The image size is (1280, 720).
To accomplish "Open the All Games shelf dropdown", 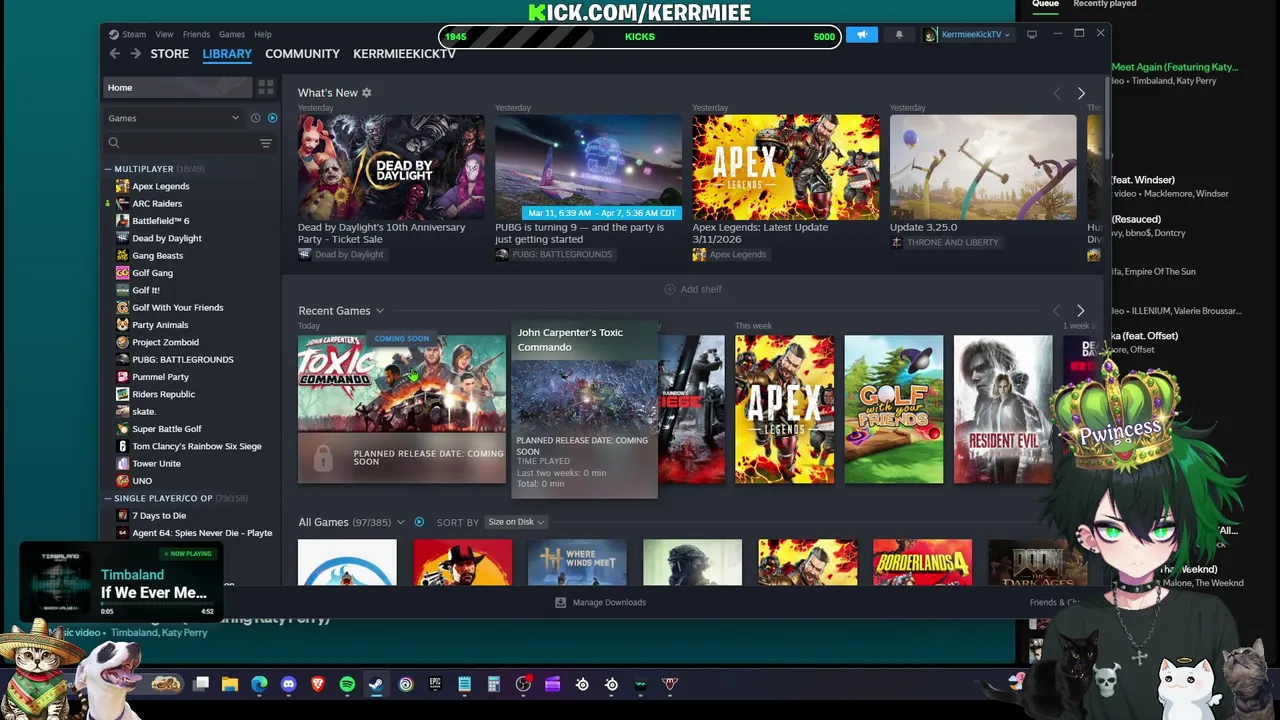I will 400,522.
